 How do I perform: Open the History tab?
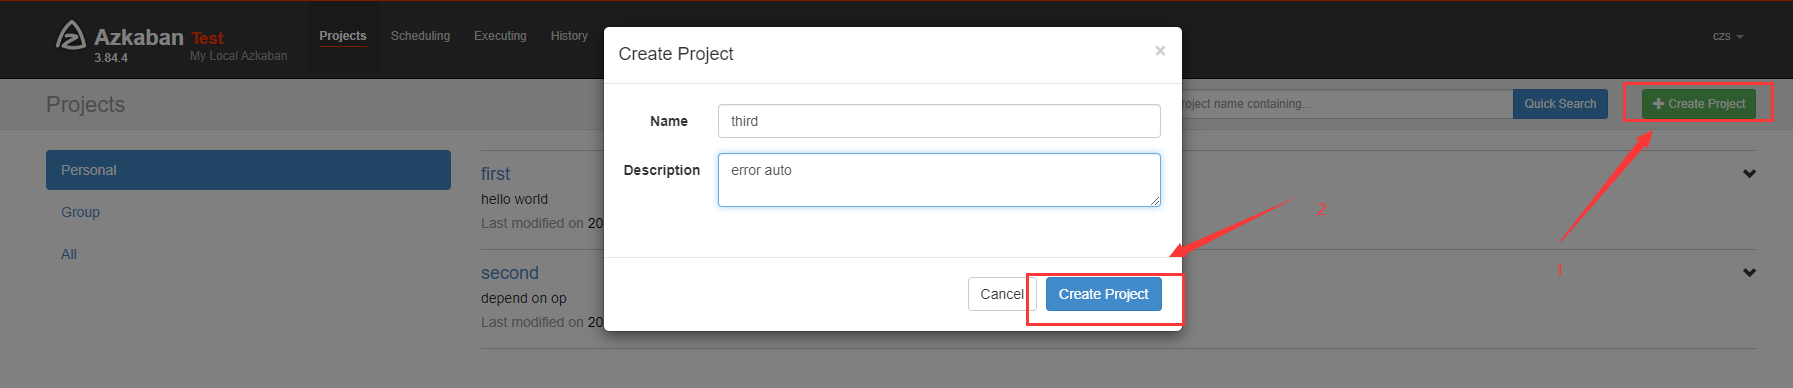[569, 36]
